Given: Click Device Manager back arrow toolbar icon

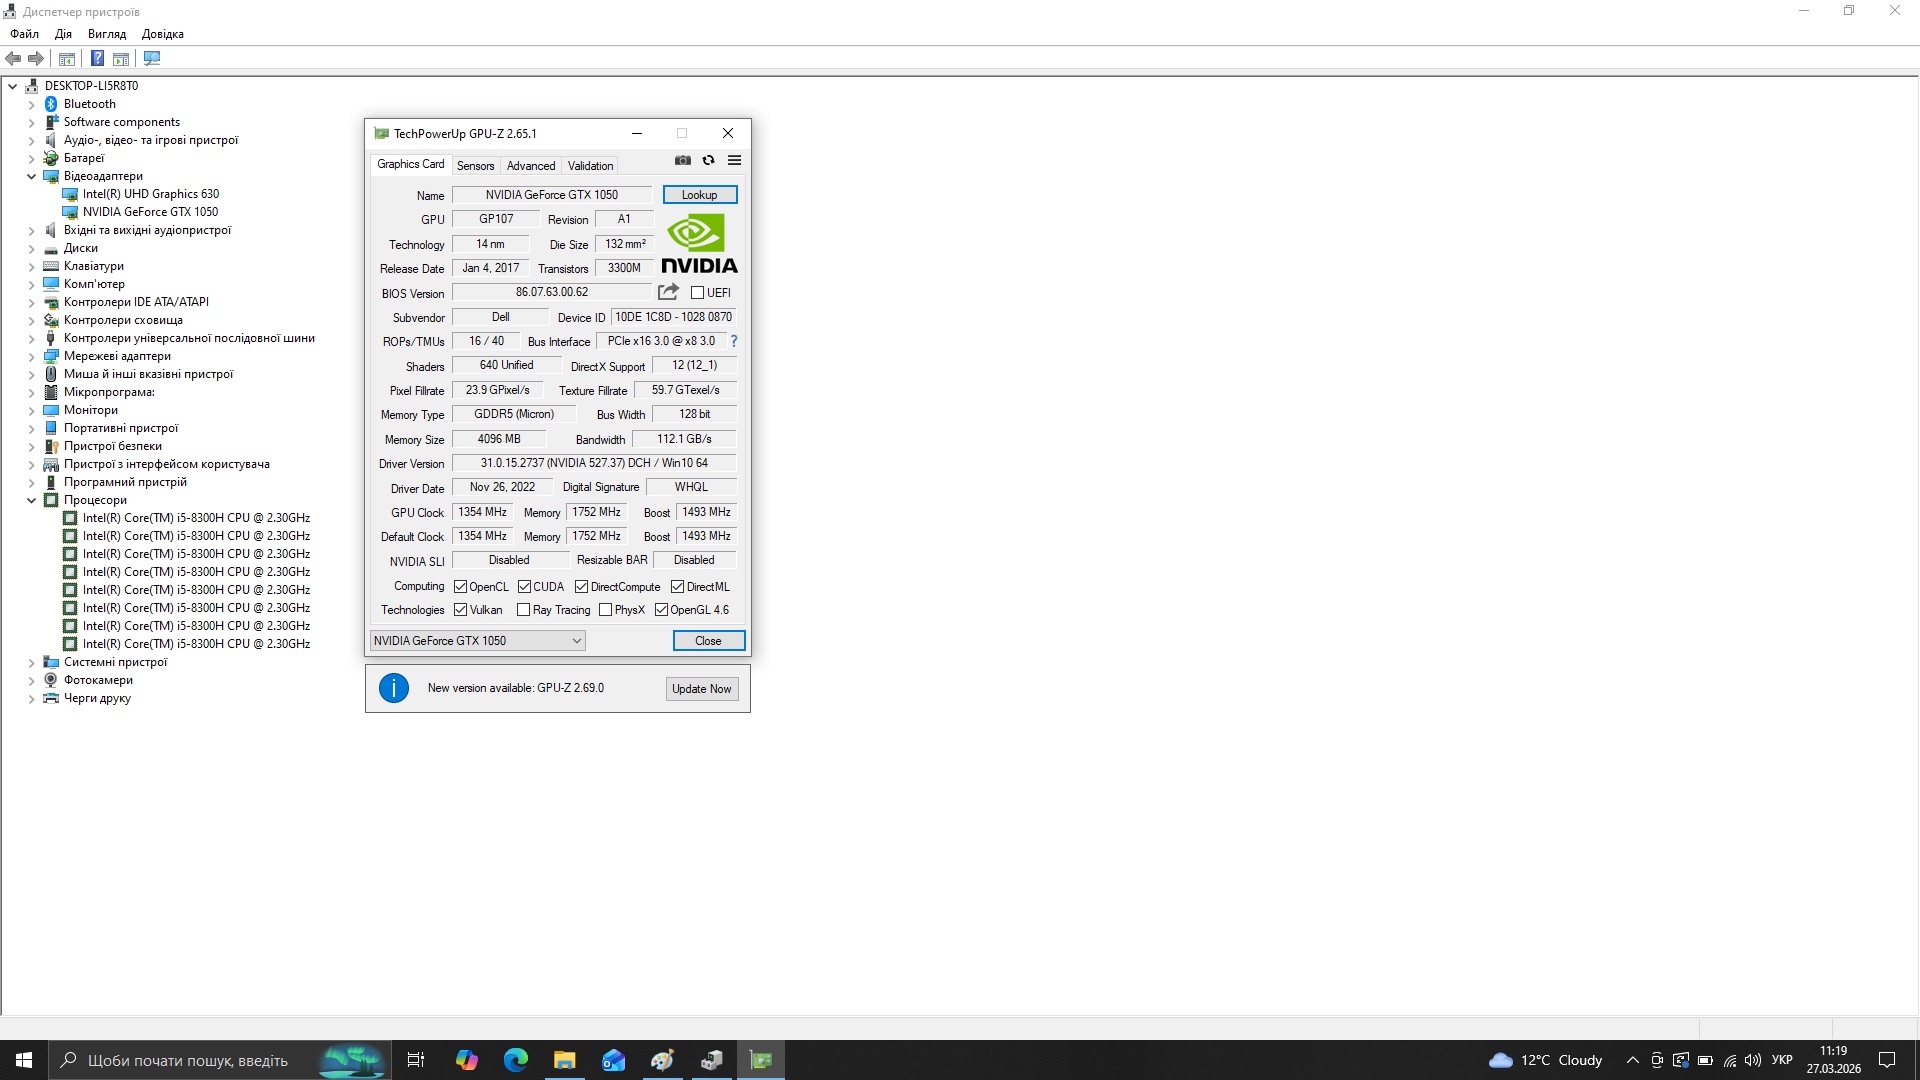Looking at the screenshot, I should tap(14, 58).
